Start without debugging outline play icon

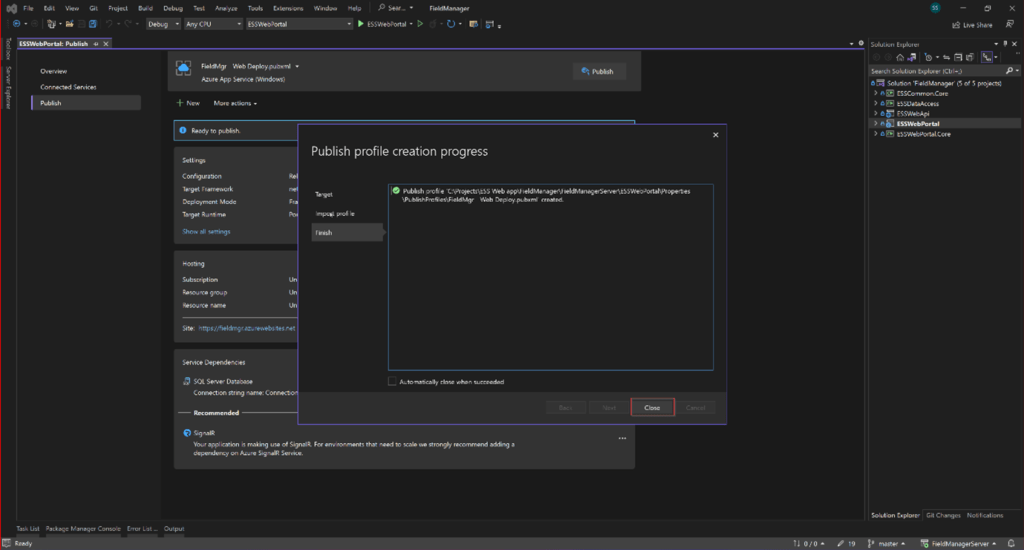coord(420,24)
